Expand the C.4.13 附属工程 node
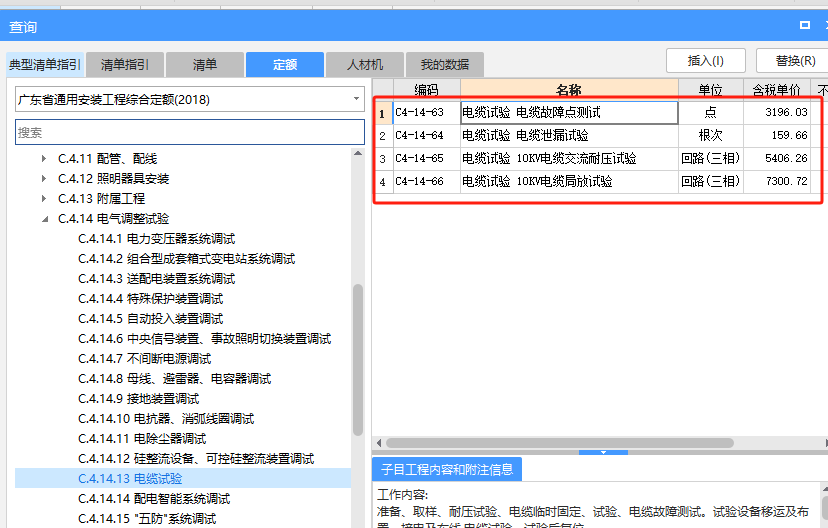 point(44,199)
